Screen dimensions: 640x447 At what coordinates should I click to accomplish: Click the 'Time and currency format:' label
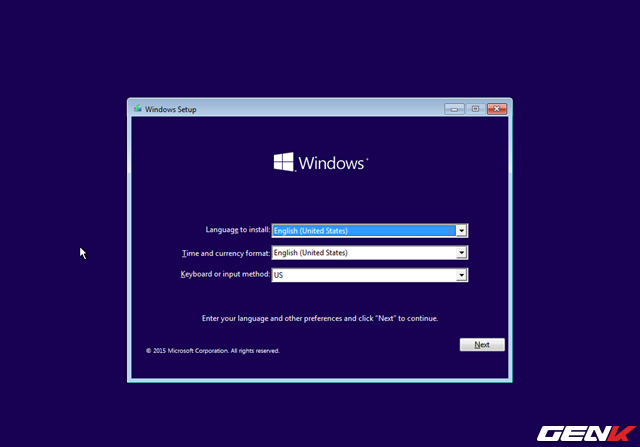[x=226, y=254]
